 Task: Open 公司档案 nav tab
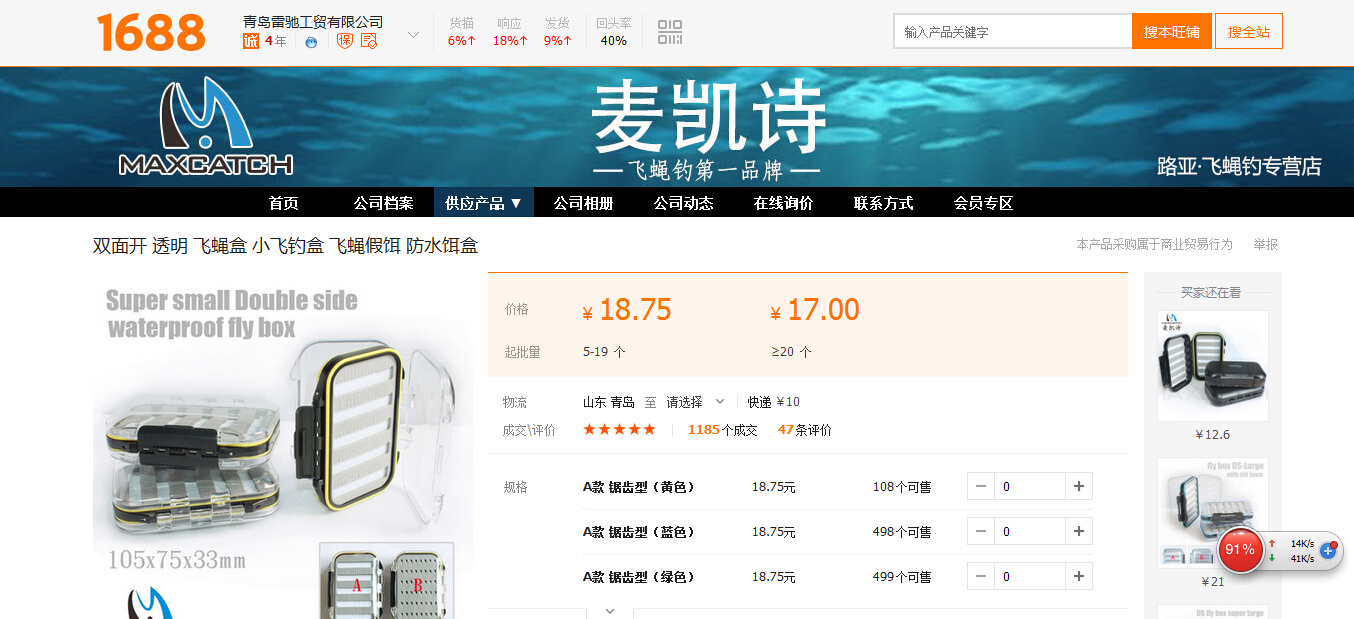click(x=384, y=203)
